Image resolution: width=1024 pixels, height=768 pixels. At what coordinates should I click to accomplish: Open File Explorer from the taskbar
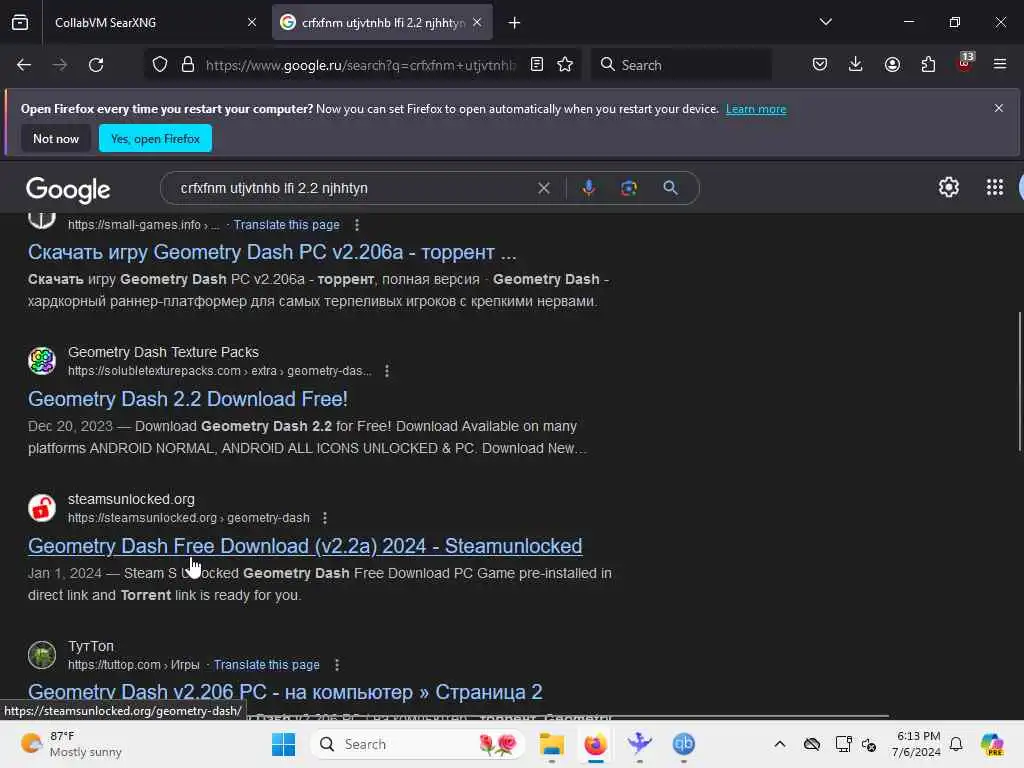point(551,744)
